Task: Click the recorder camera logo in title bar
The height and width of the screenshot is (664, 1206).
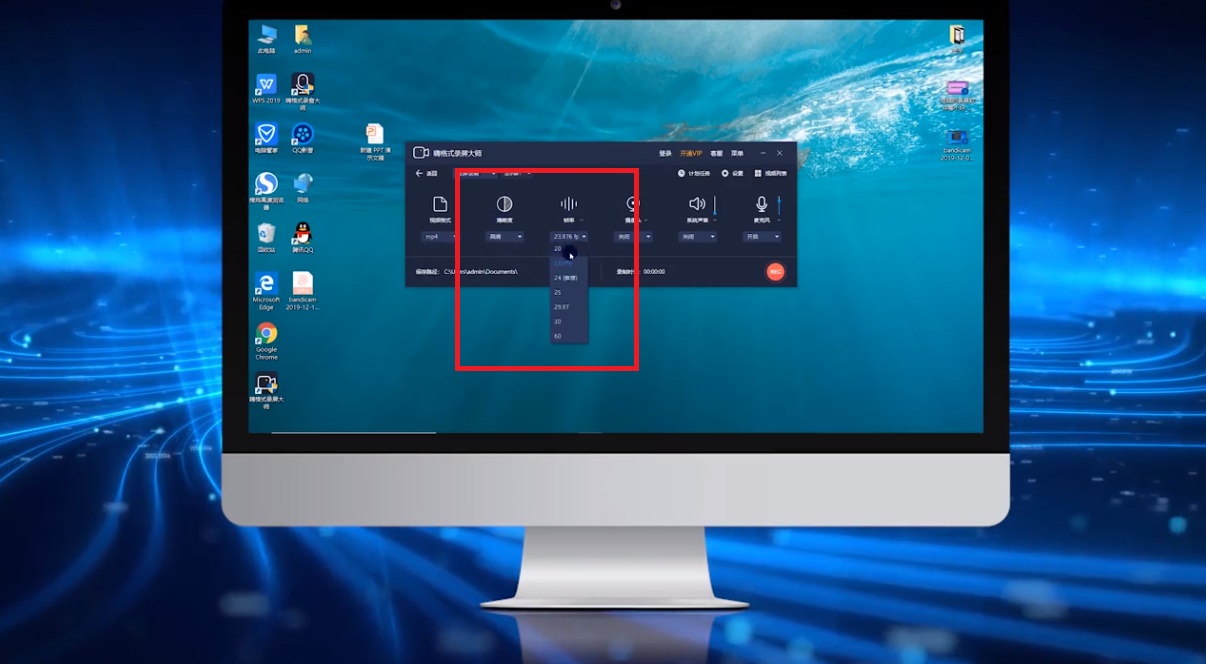Action: (x=421, y=153)
